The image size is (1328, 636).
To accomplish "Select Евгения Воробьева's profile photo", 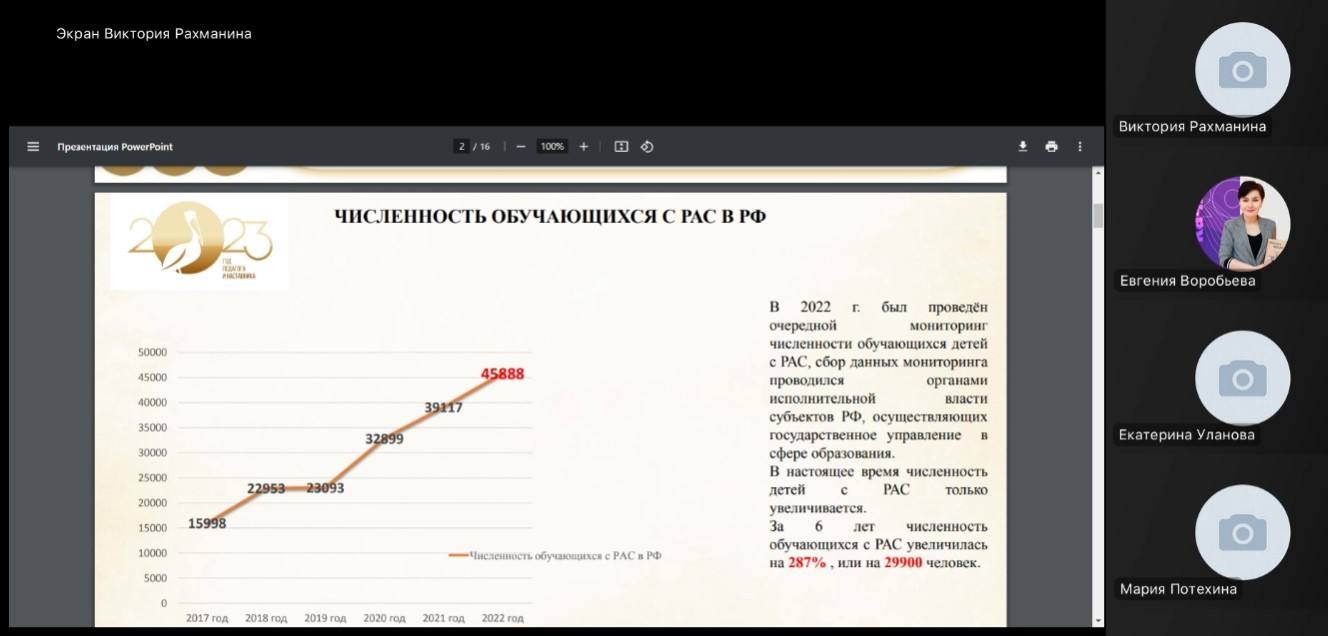I will coord(1242,224).
